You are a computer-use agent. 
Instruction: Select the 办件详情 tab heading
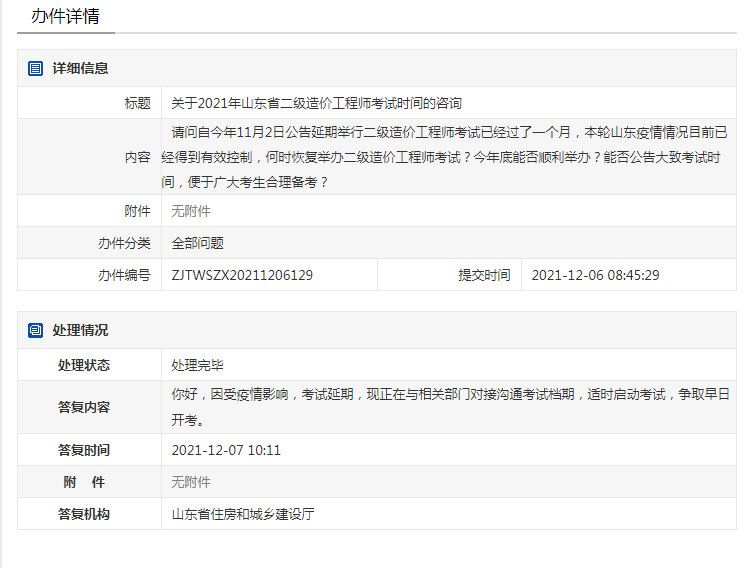point(65,17)
